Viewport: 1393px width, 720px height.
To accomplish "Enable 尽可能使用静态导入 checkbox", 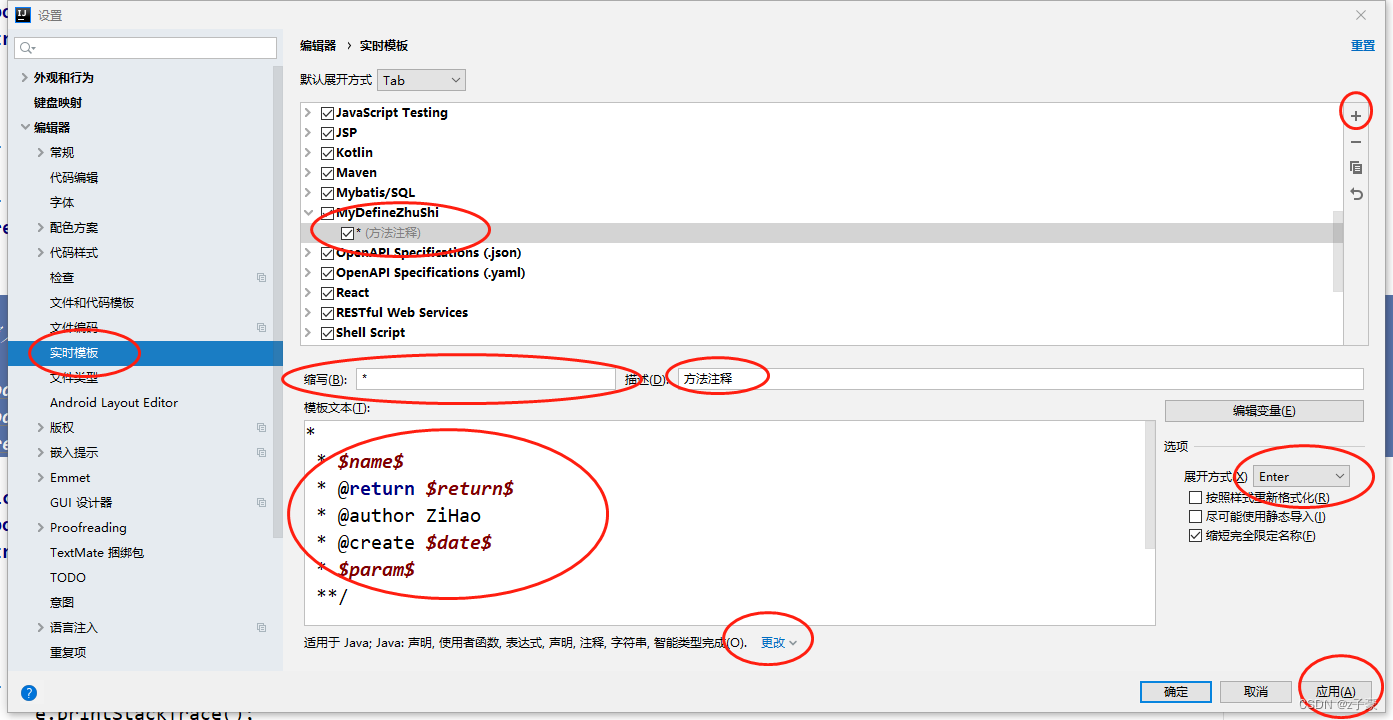I will 1195,517.
